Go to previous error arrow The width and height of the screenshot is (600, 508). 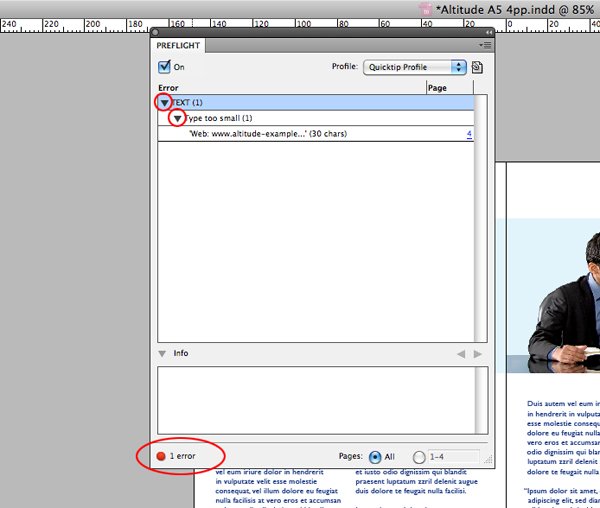pyautogui.click(x=461, y=354)
